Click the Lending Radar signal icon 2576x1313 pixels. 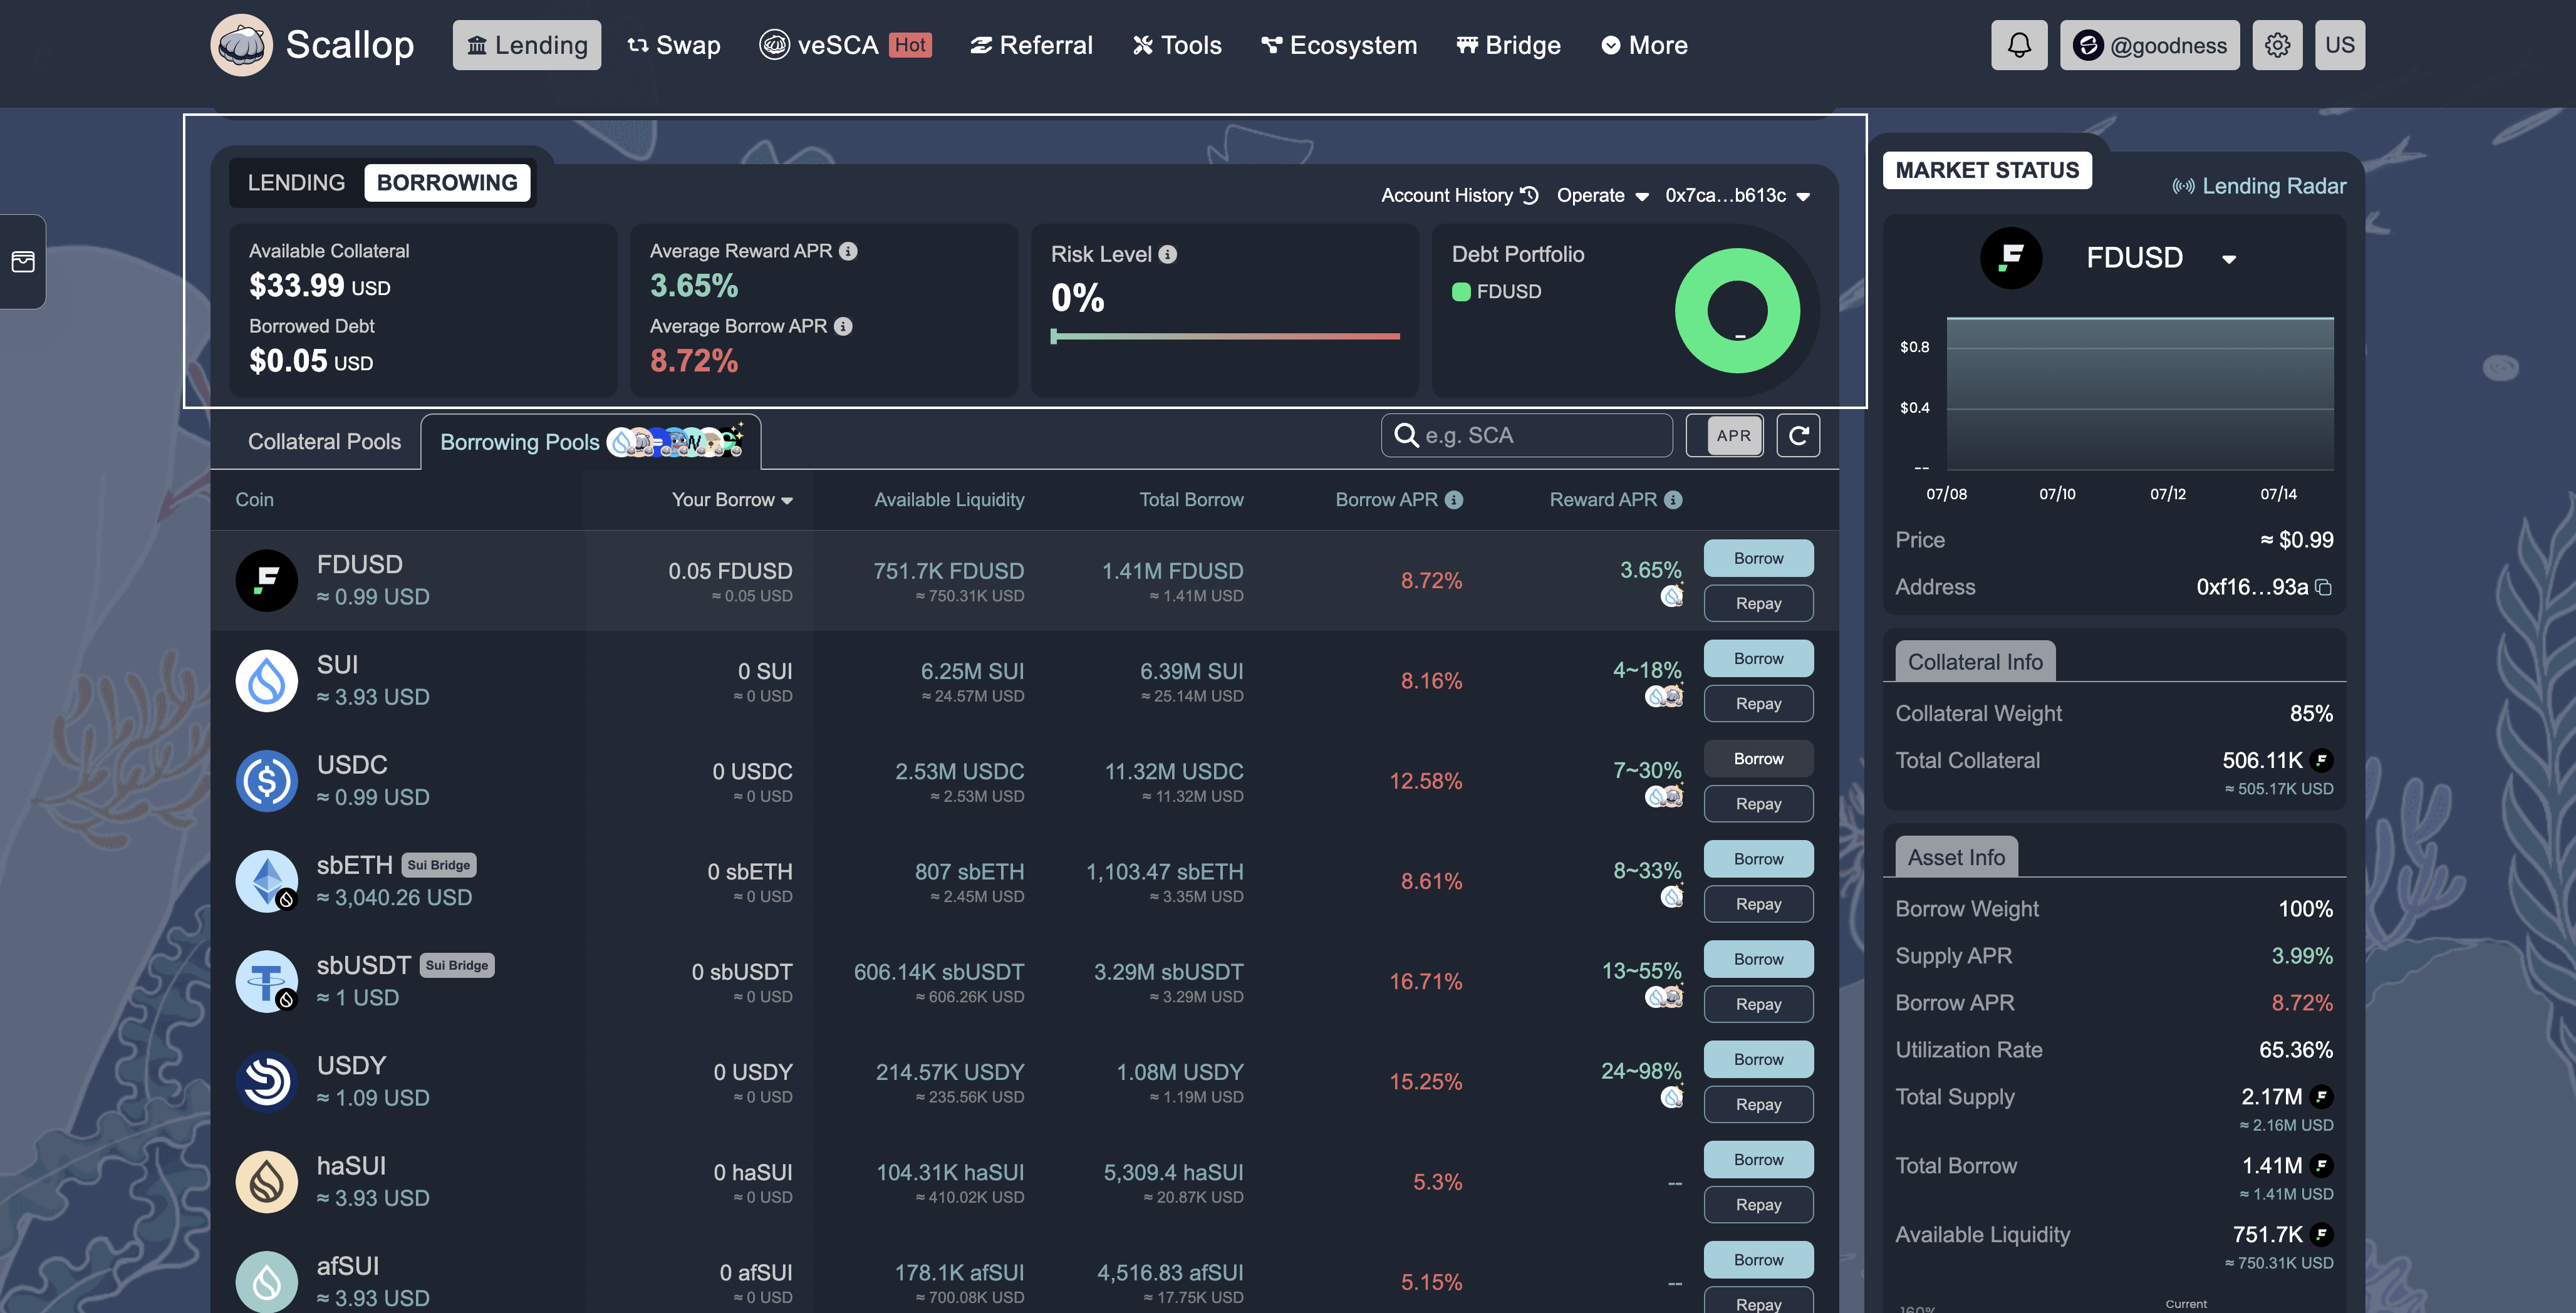tap(2183, 186)
